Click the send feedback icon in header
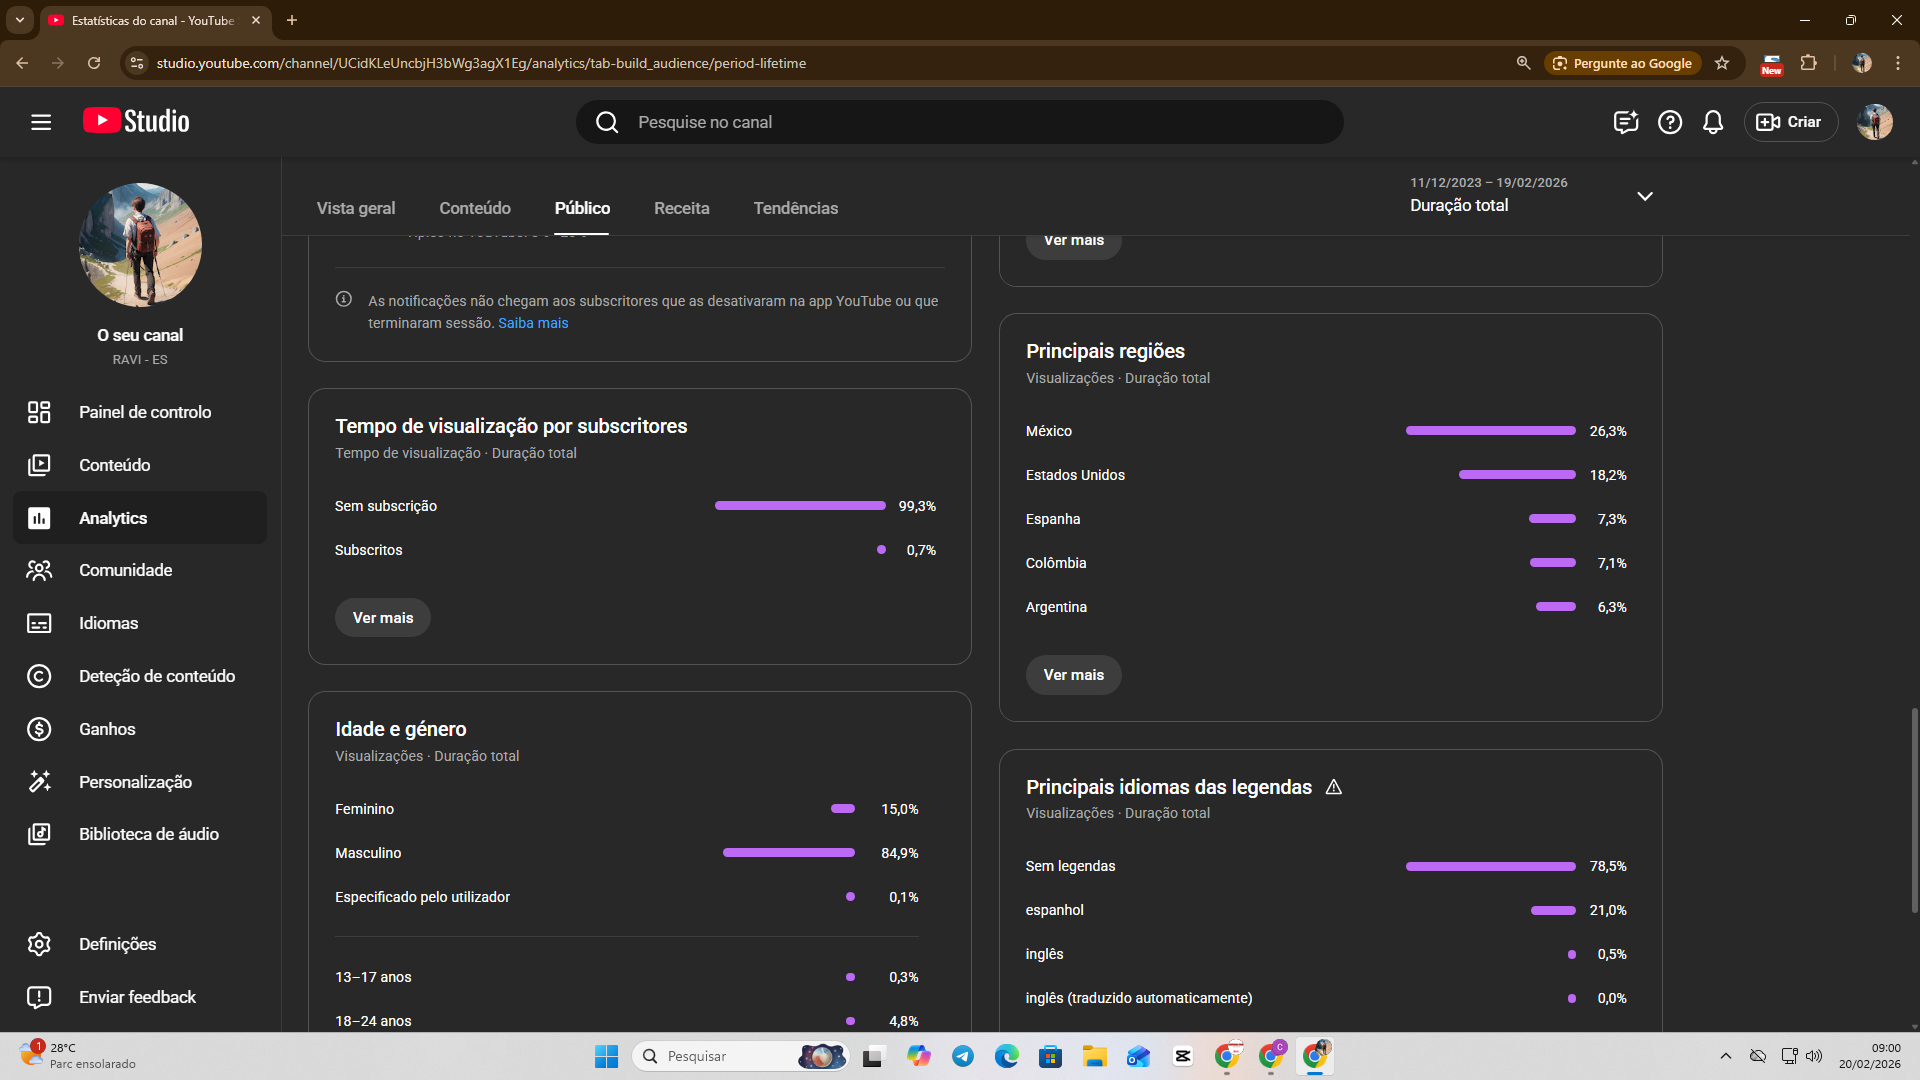Image resolution: width=1920 pixels, height=1080 pixels. pos(1625,122)
